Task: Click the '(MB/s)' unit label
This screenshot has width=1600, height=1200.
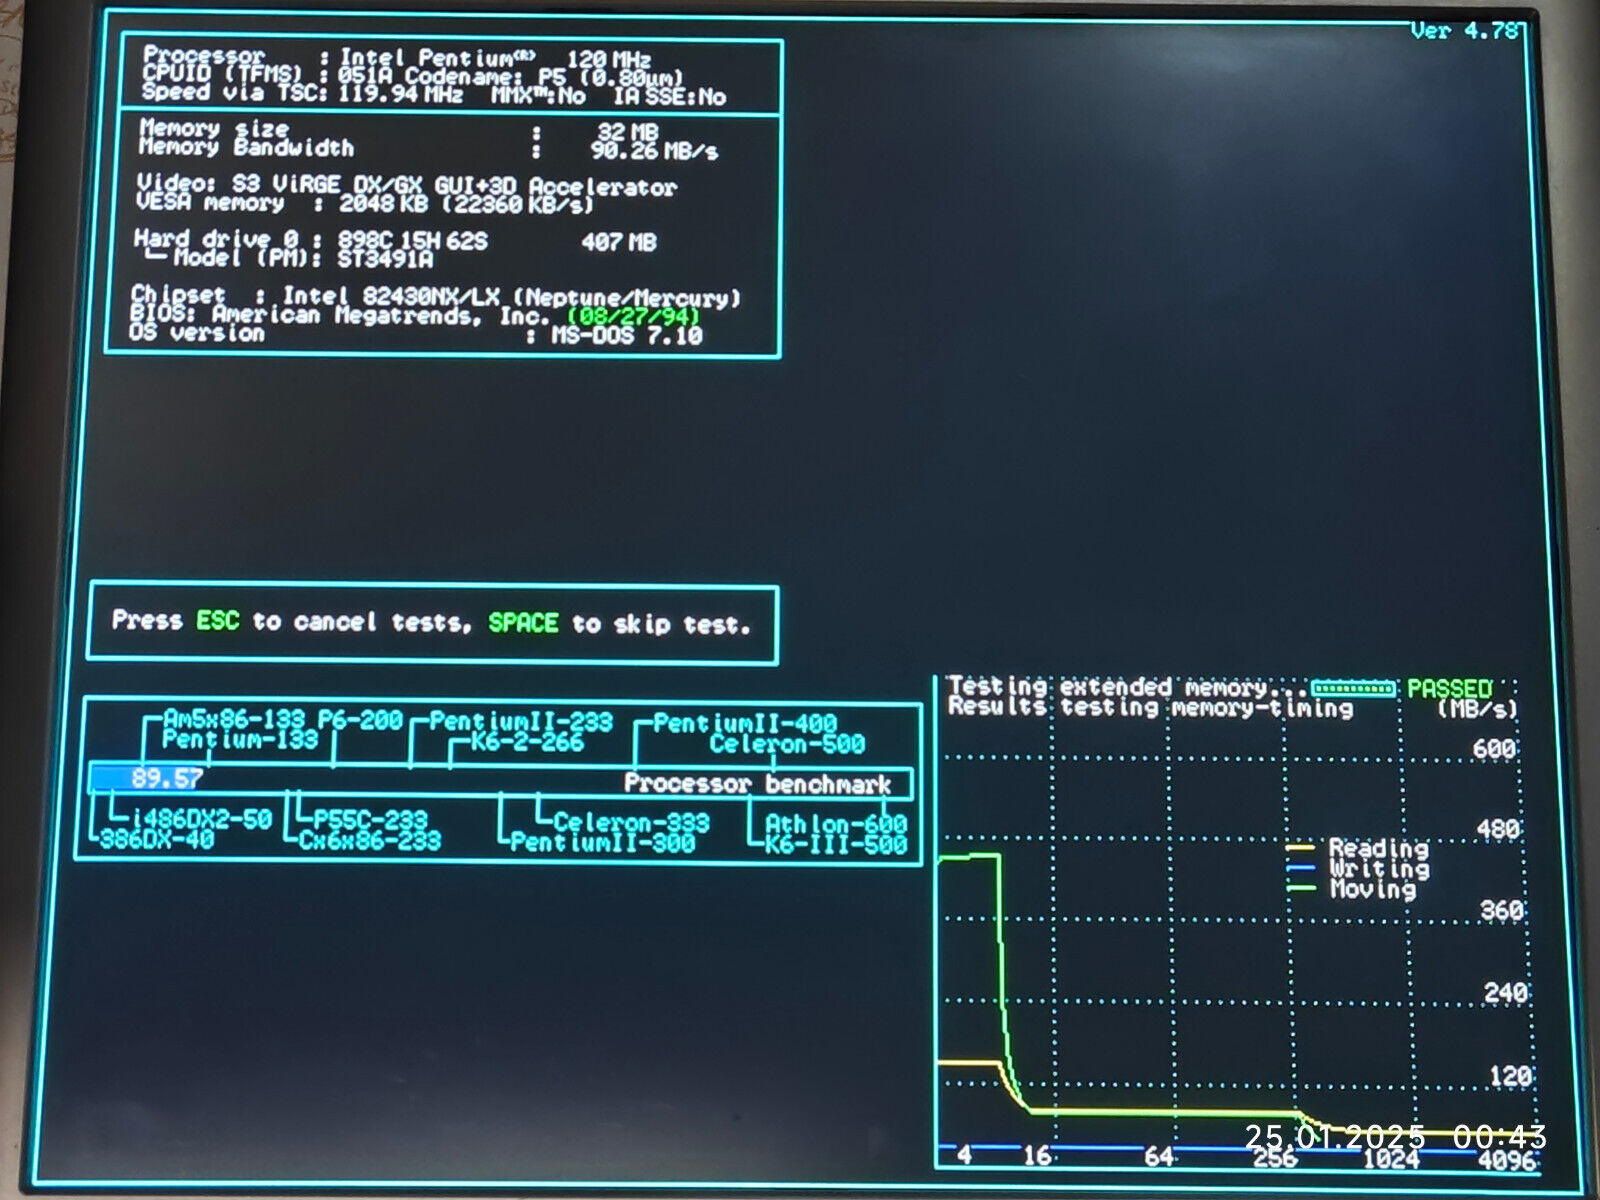Action: click(1478, 709)
